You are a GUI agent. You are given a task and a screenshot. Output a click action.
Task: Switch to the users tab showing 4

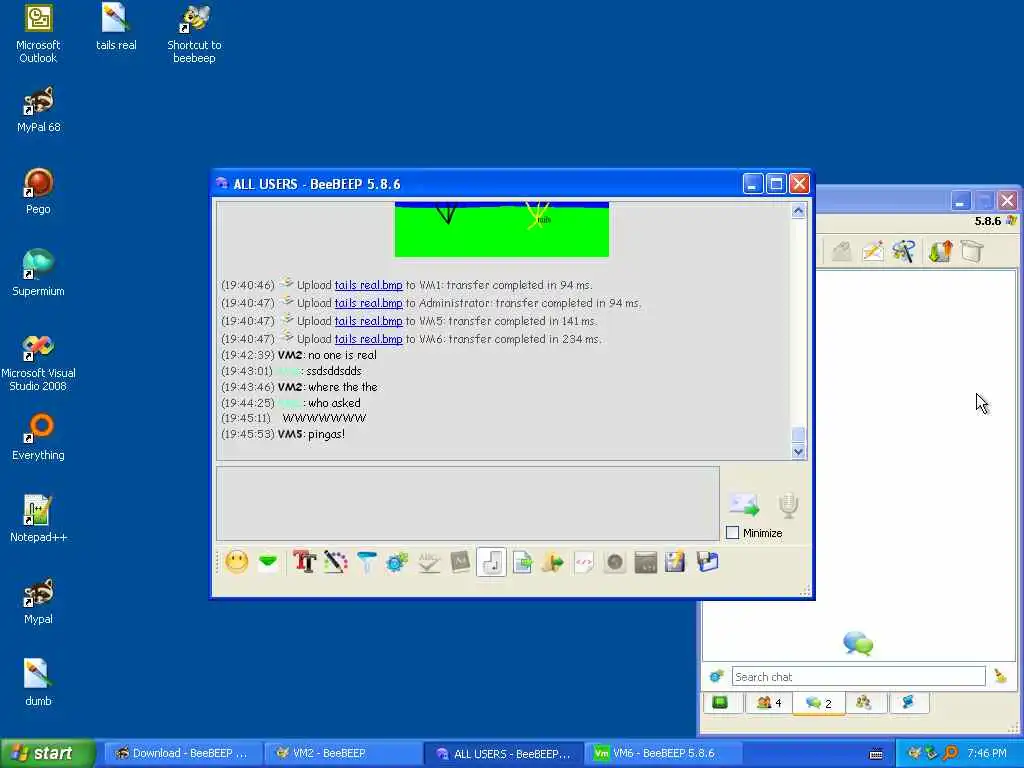768,703
